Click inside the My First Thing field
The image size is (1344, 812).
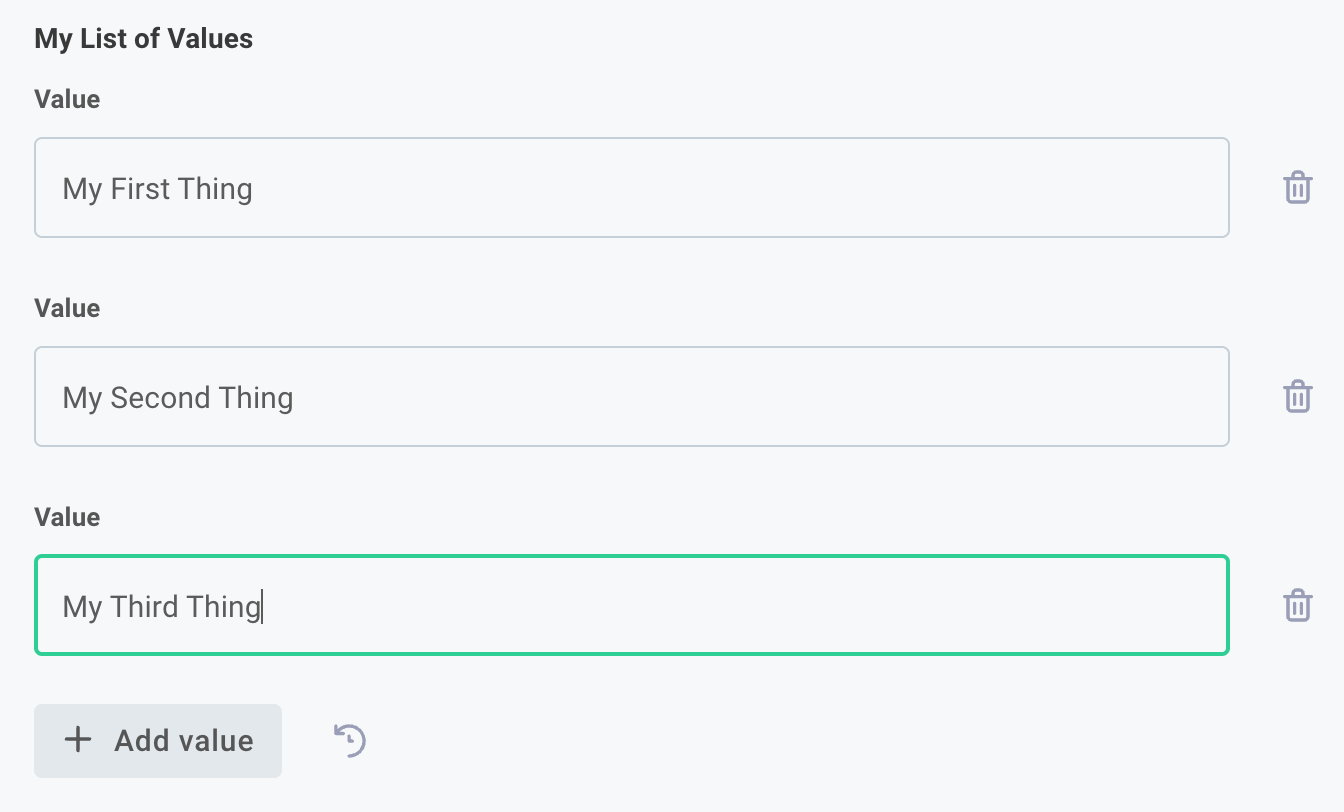[x=632, y=187]
